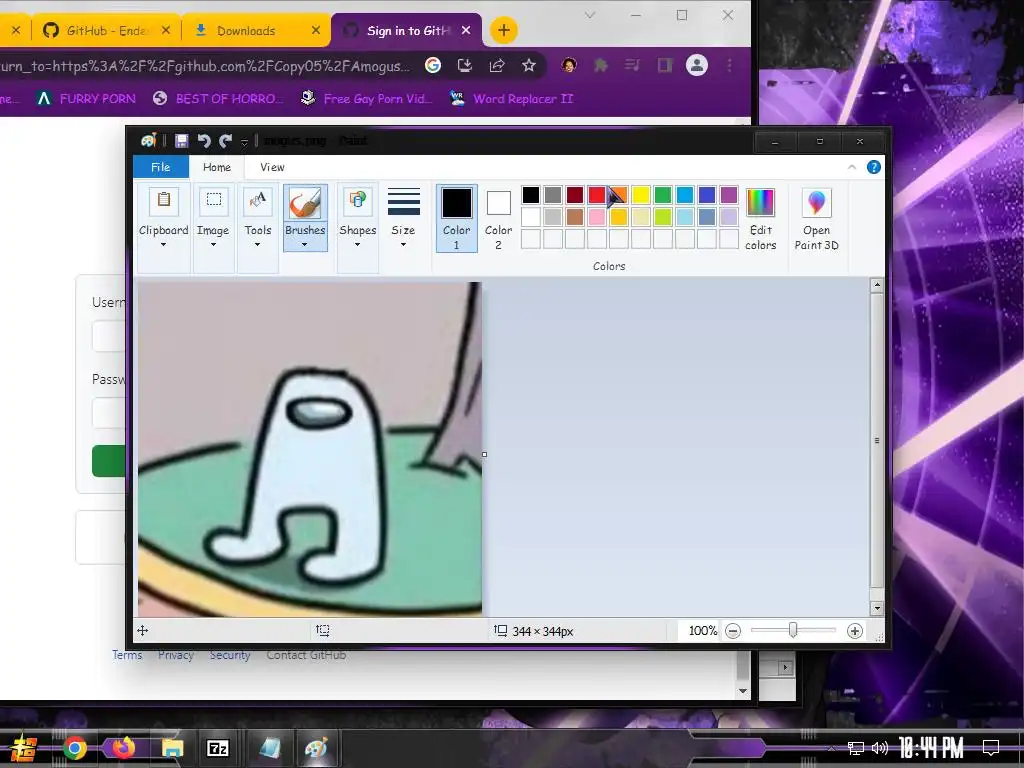Close the Sign in to GitHub tab
The width and height of the screenshot is (1024, 768).
(x=466, y=30)
